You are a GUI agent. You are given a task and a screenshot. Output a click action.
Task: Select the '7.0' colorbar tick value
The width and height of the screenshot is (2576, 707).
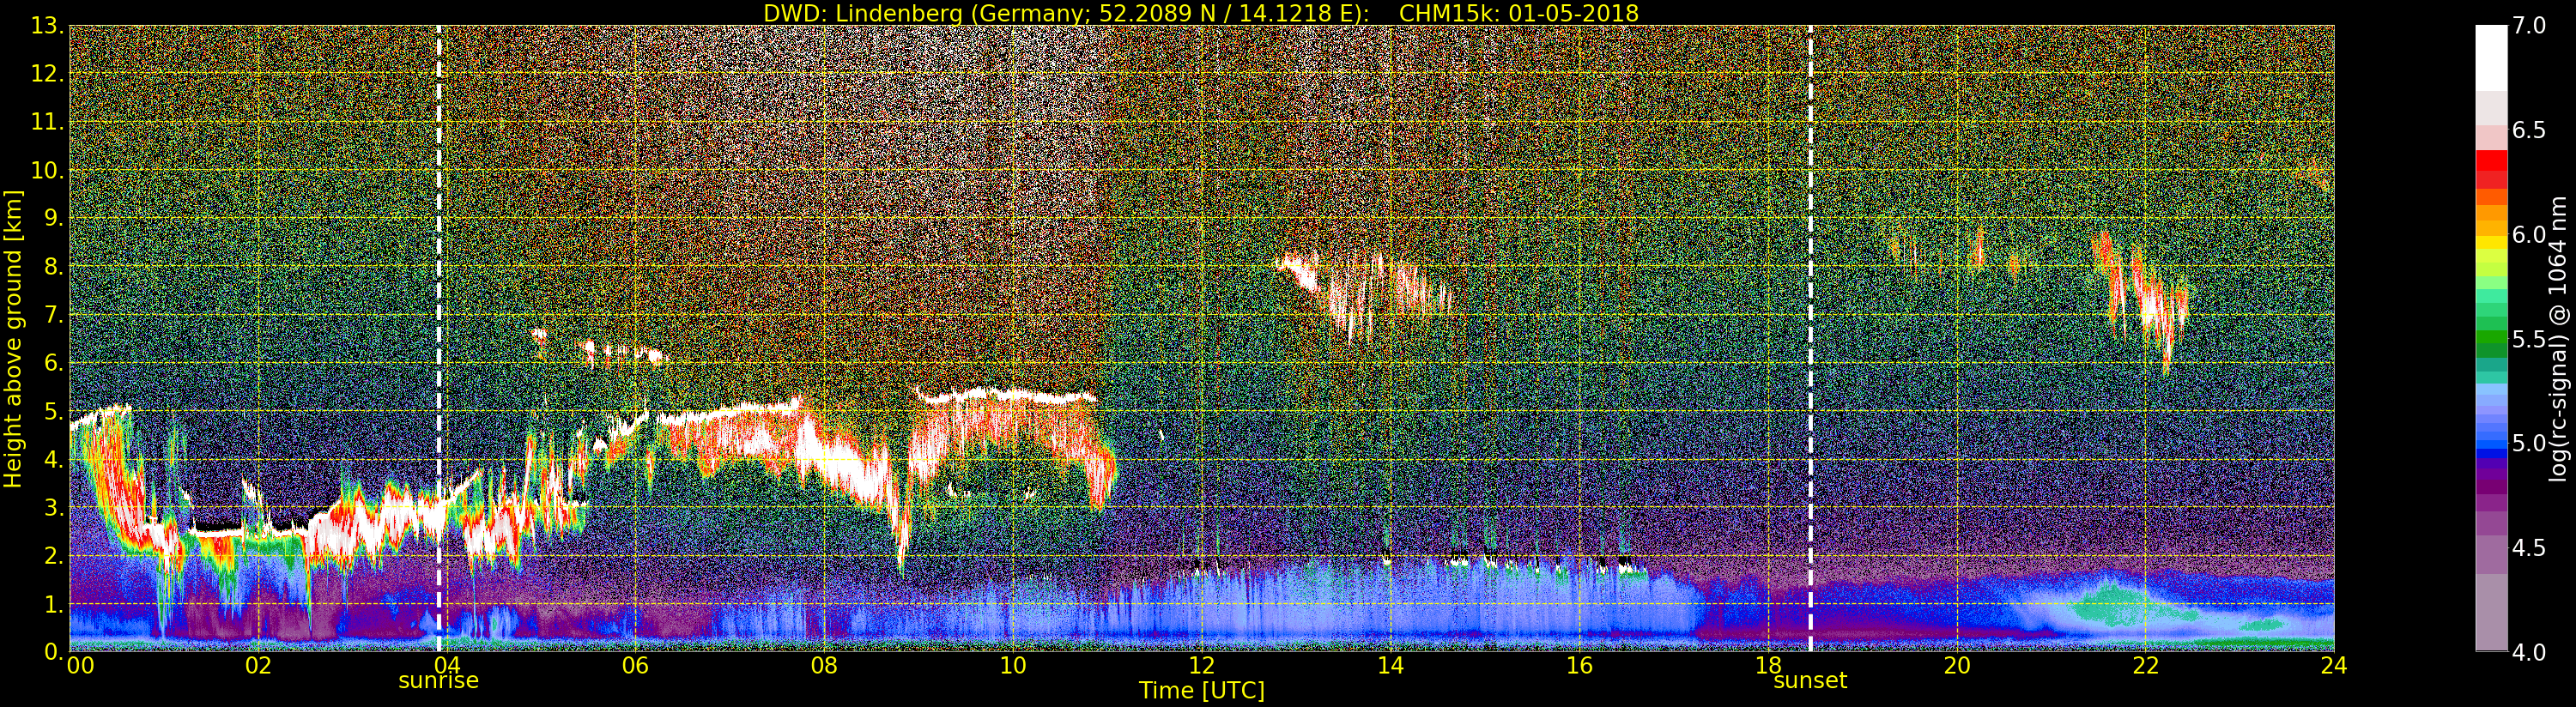click(x=2529, y=26)
